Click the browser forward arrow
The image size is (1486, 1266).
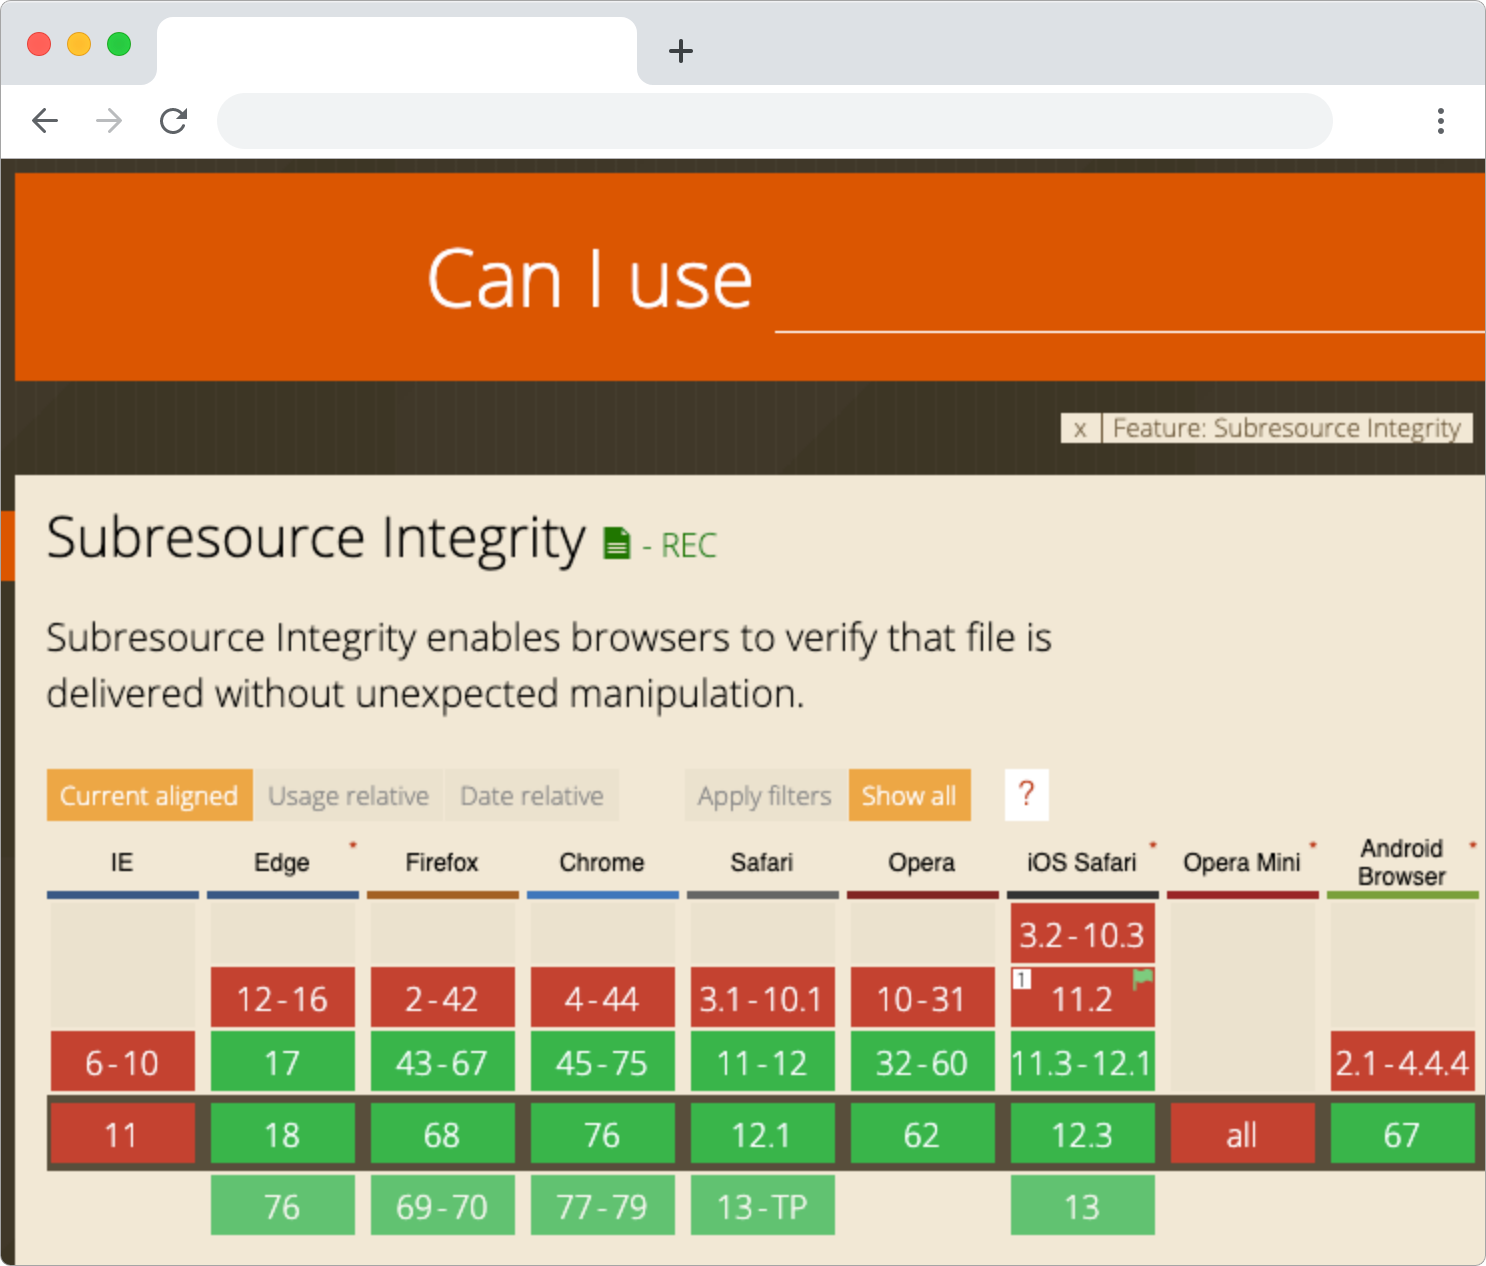(109, 121)
